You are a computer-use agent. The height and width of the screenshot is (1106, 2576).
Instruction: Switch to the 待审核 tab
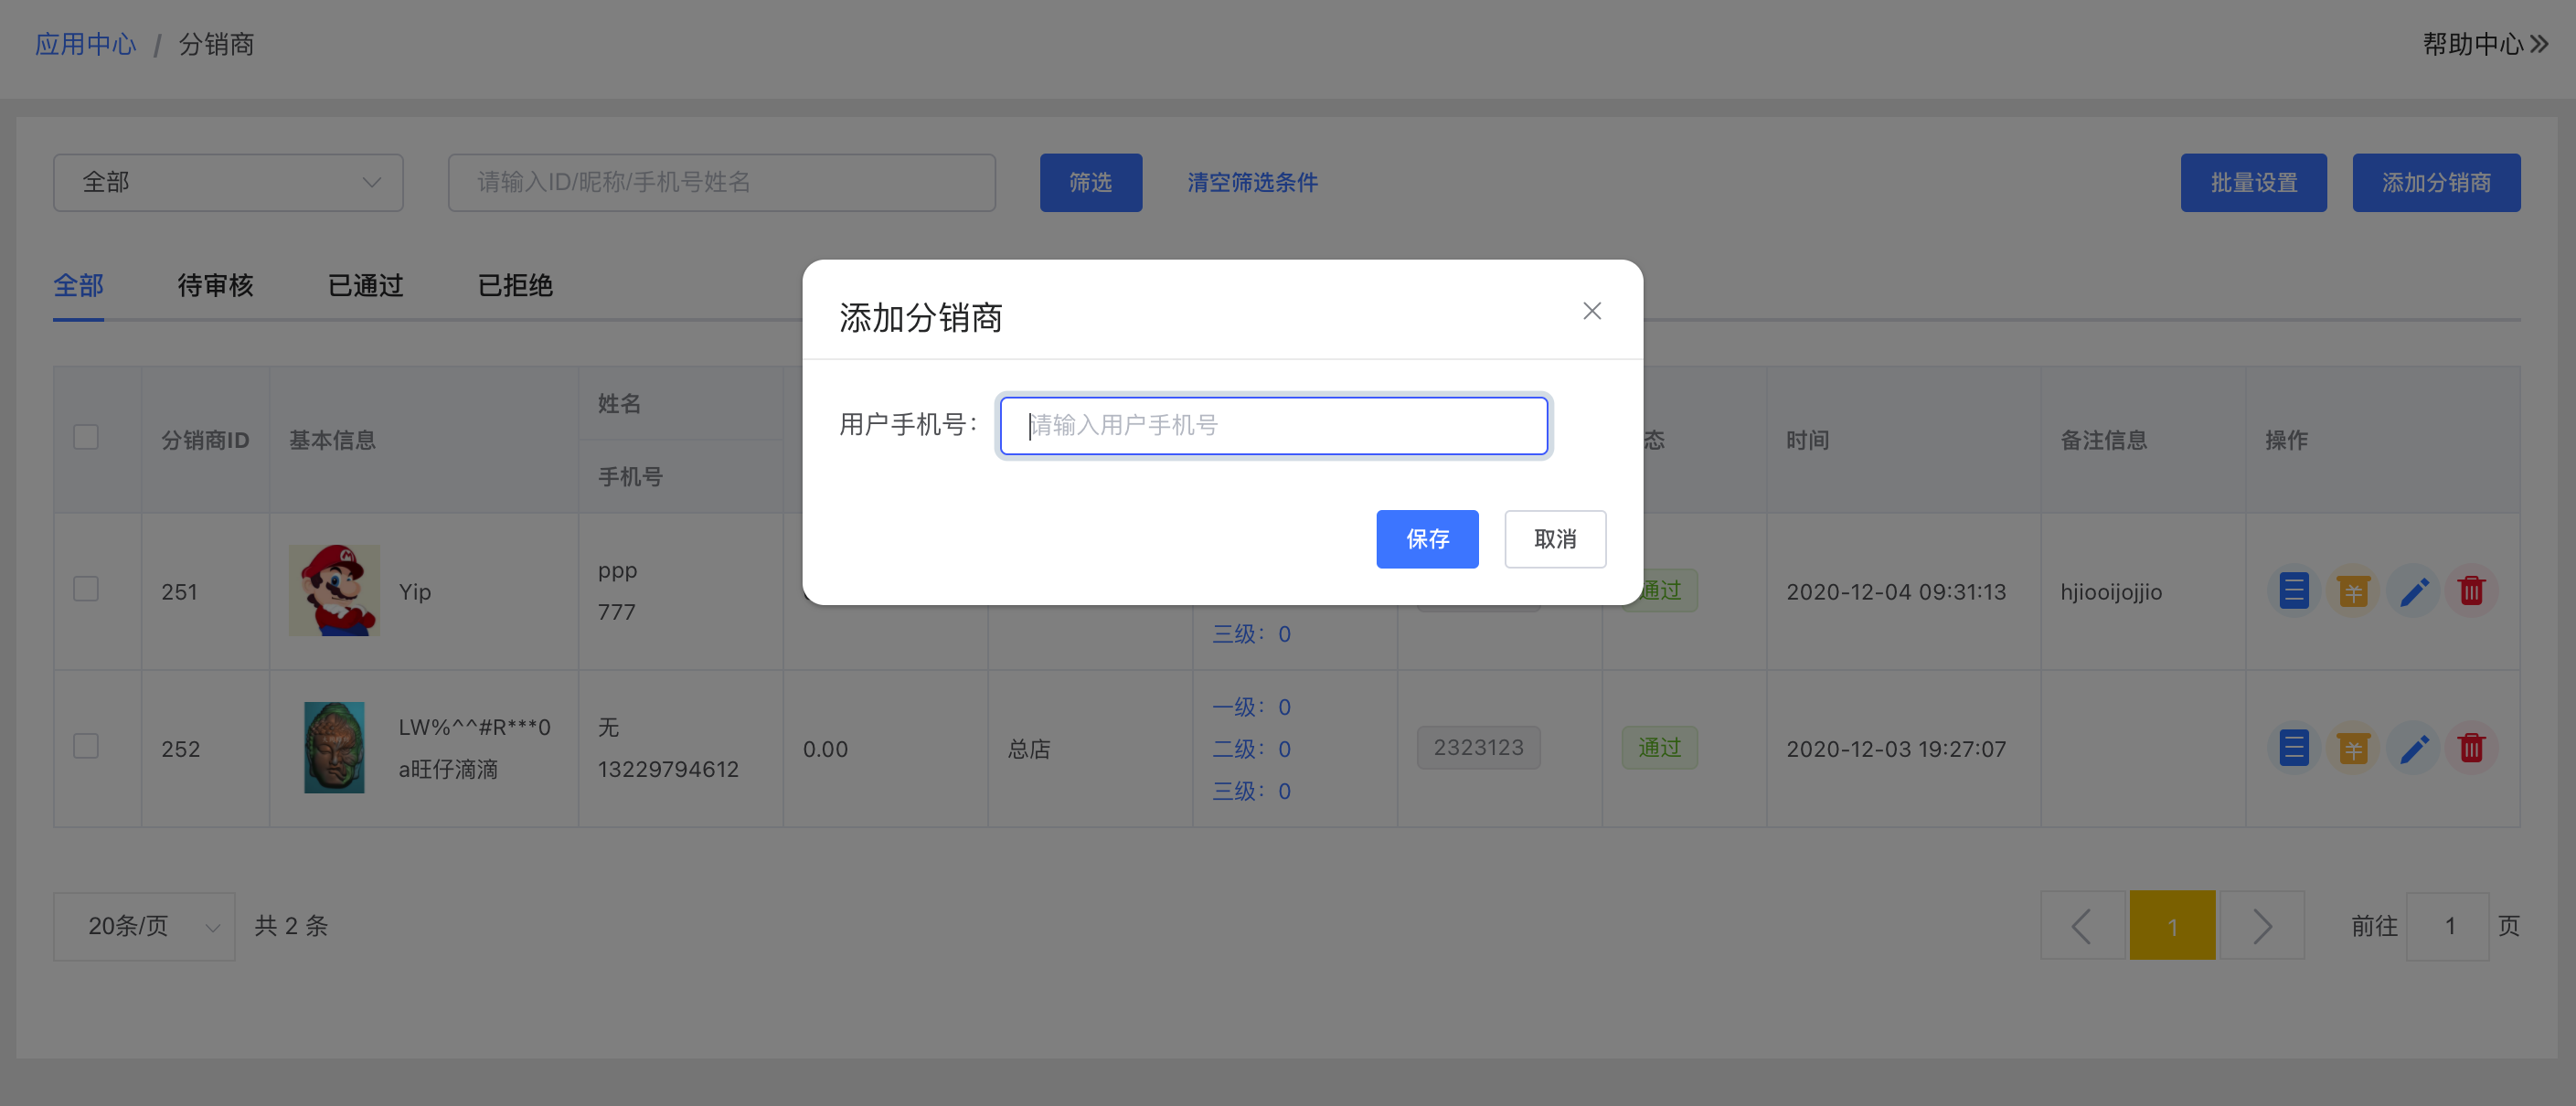215,286
